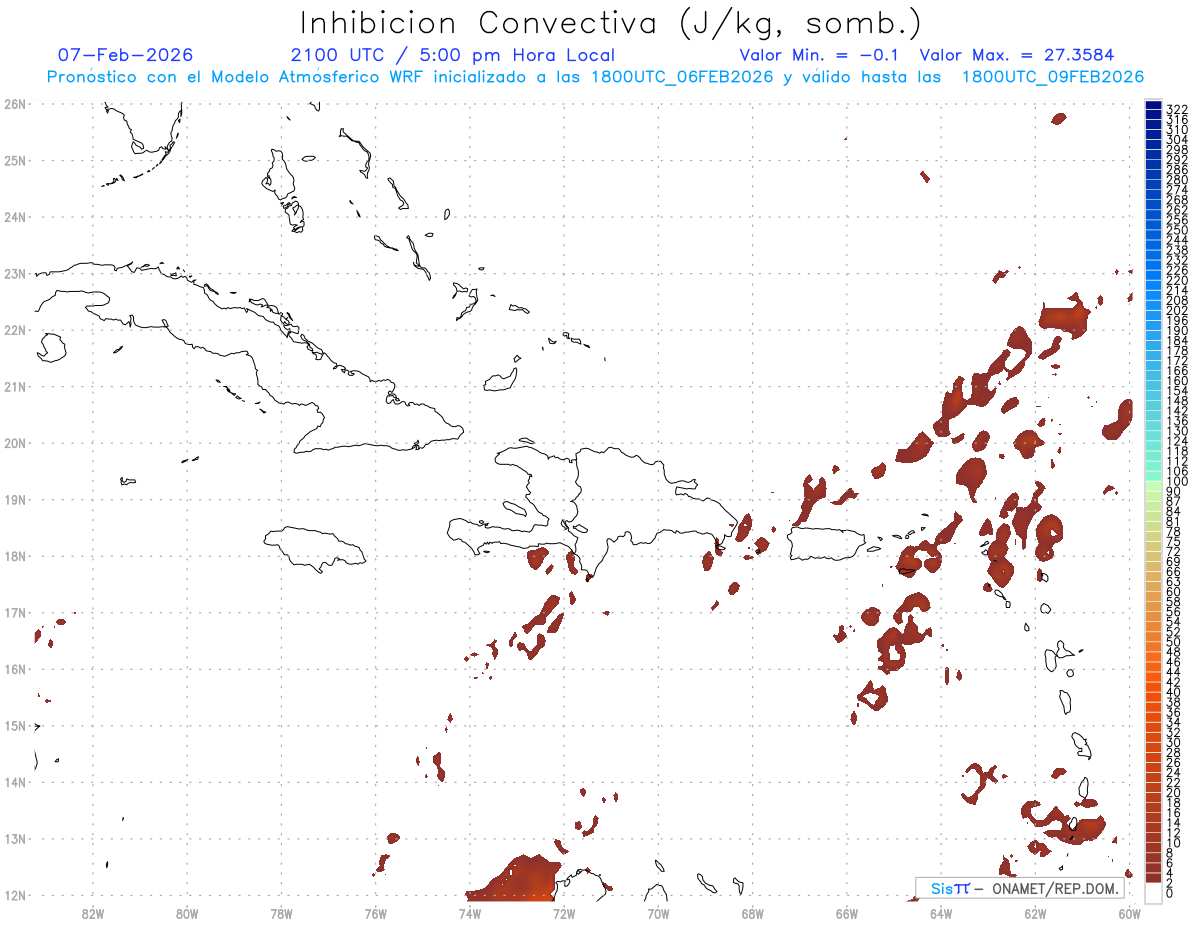This screenshot has height=927, width=1200.
Task: Click the "74W" longitude label
Action: pos(470,912)
